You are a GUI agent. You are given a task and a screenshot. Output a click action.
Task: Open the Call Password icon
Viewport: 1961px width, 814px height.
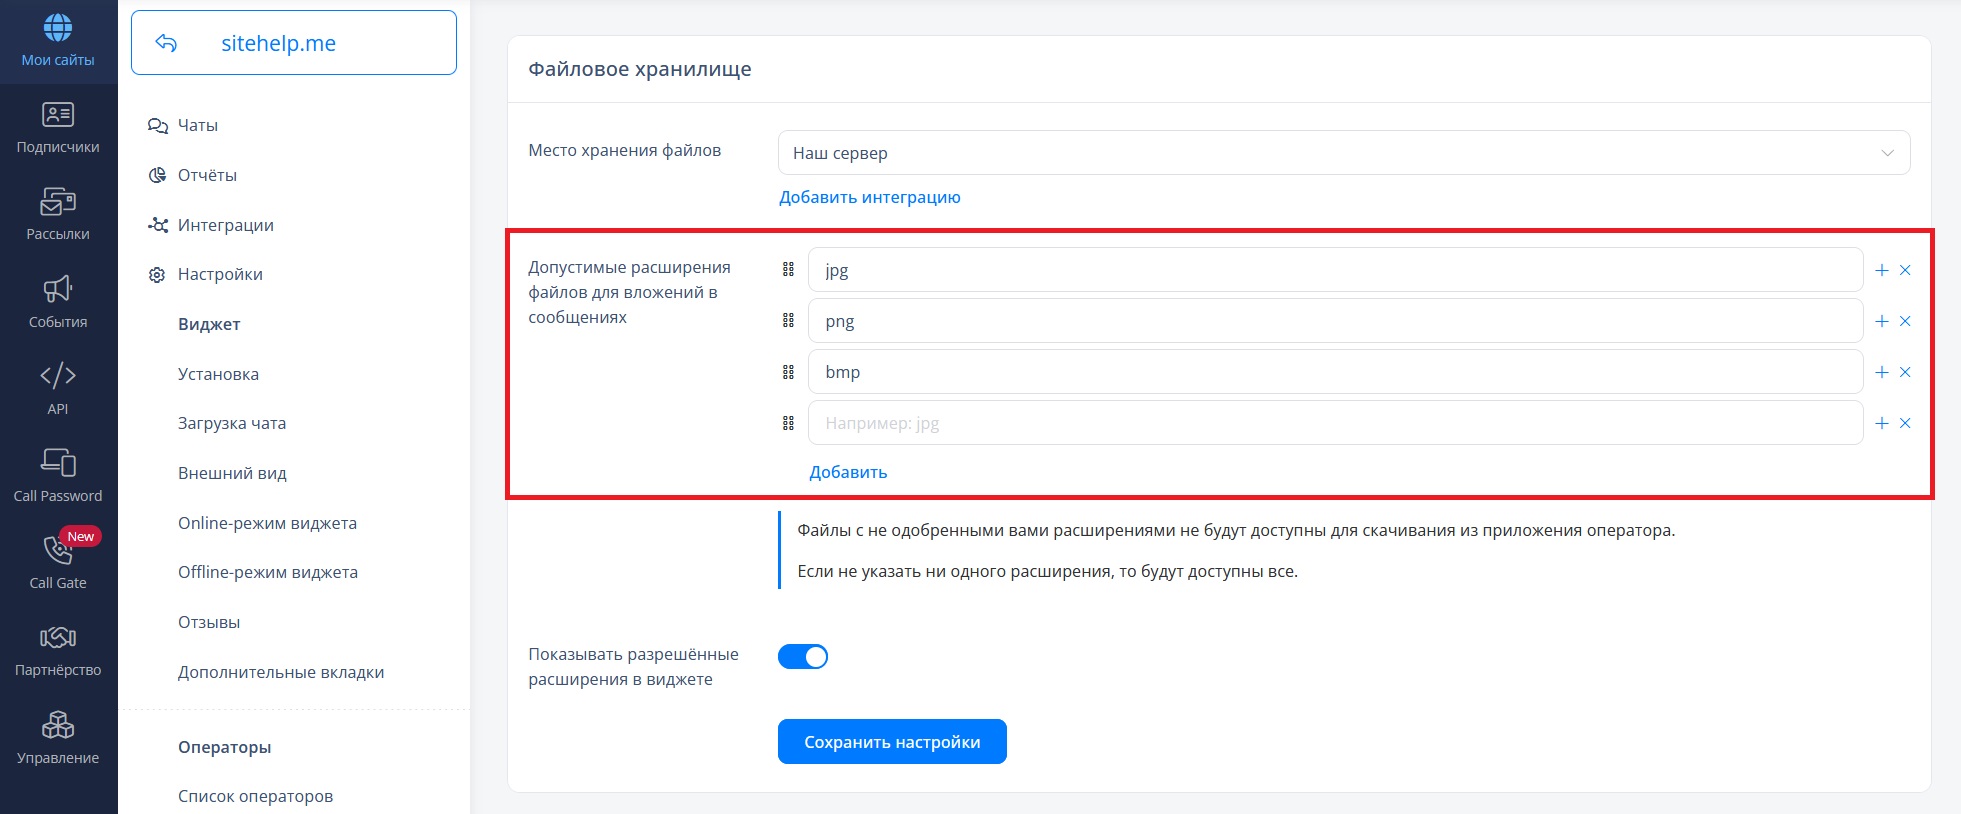pyautogui.click(x=58, y=462)
